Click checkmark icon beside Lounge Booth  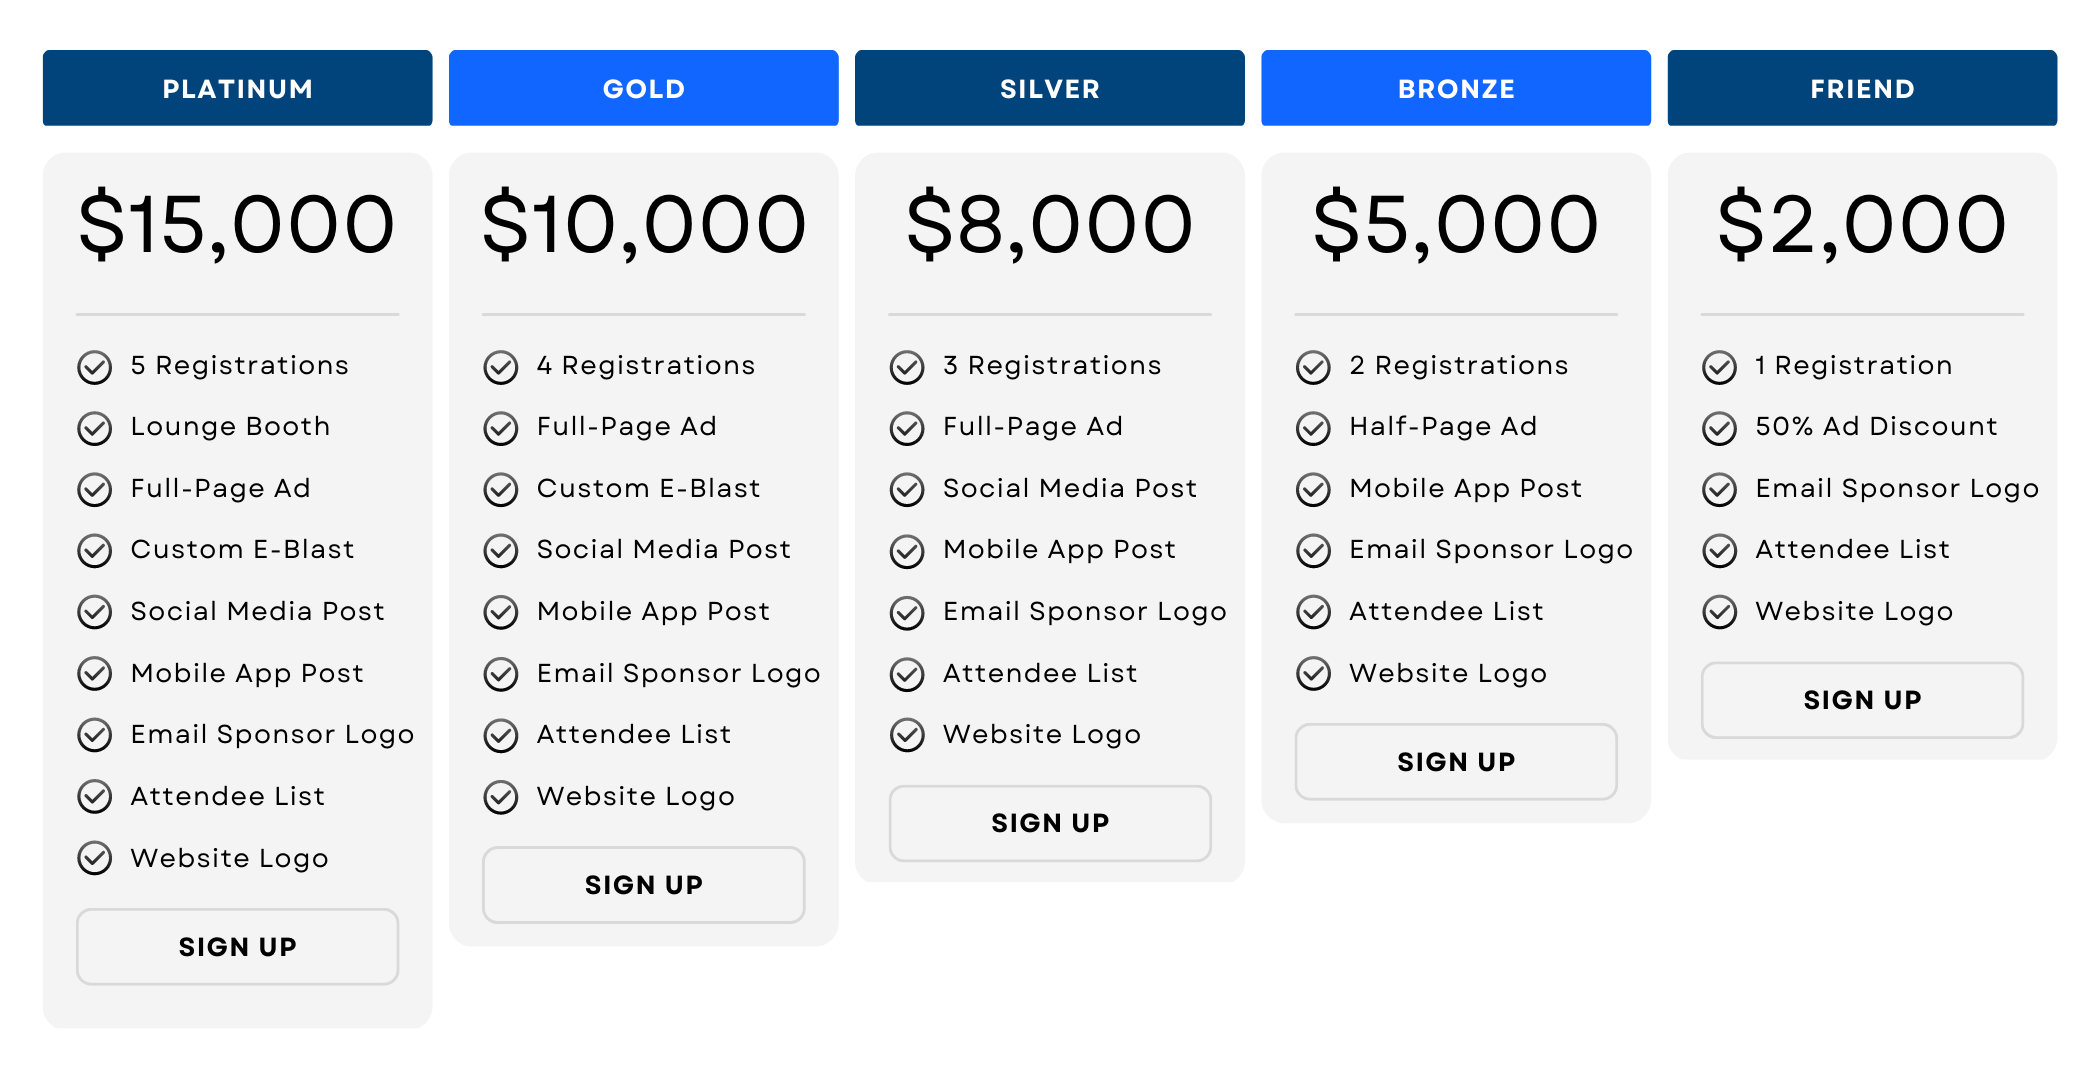(95, 428)
